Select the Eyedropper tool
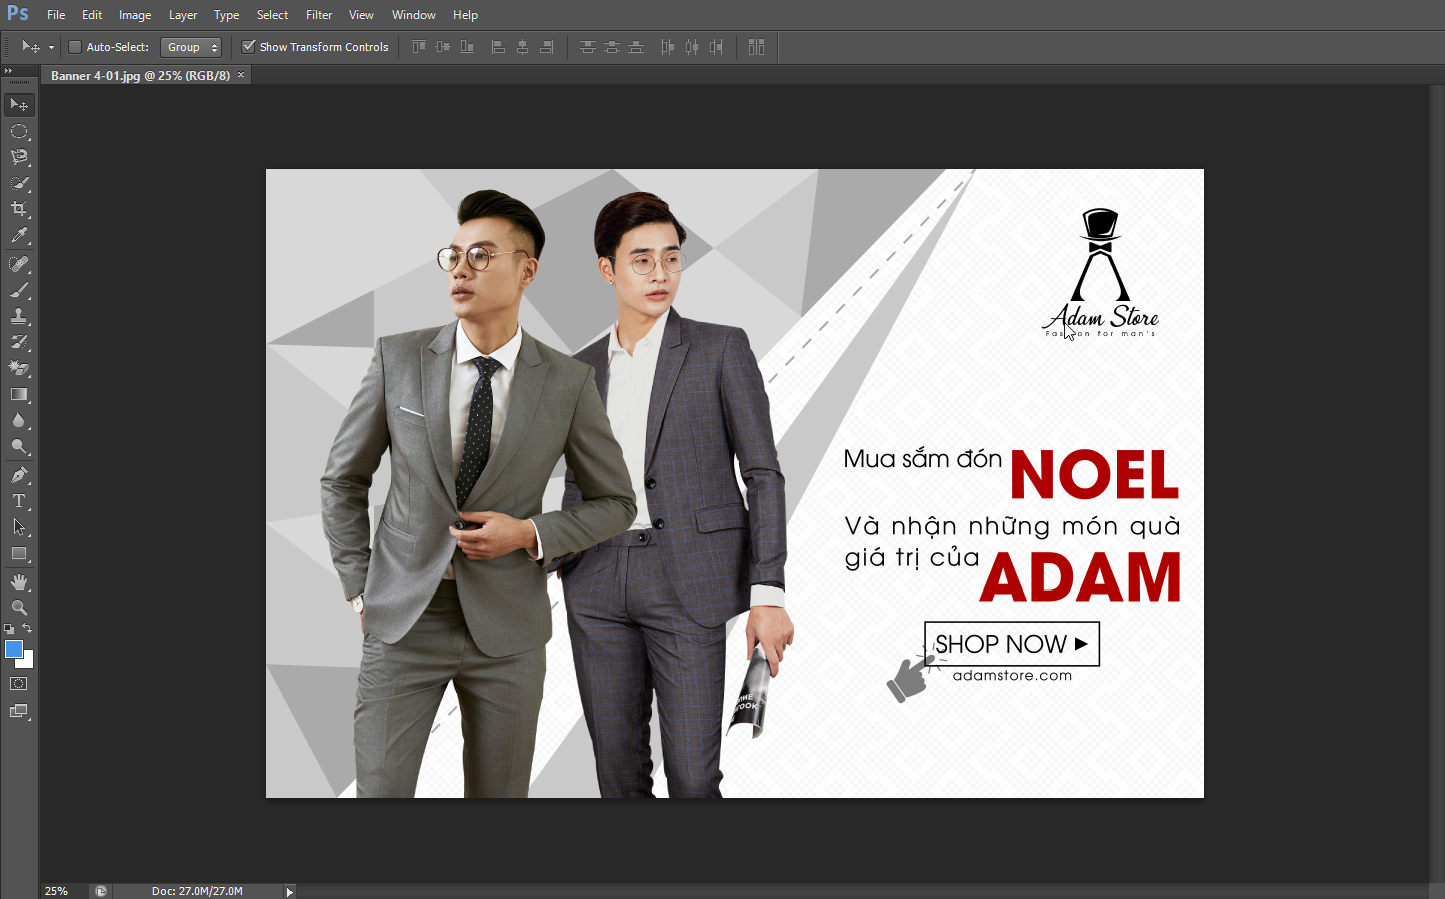The width and height of the screenshot is (1445, 899). tap(19, 236)
